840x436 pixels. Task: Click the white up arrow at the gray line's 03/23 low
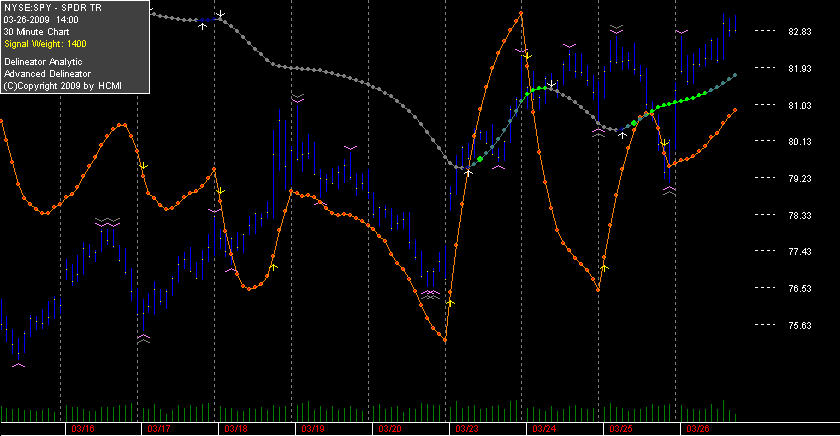click(468, 172)
